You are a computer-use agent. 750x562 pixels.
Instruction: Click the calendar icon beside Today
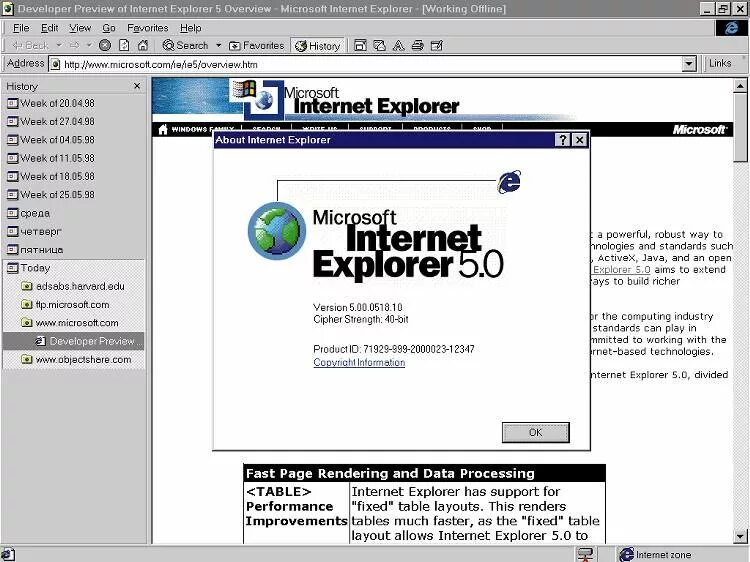click(x=12, y=268)
